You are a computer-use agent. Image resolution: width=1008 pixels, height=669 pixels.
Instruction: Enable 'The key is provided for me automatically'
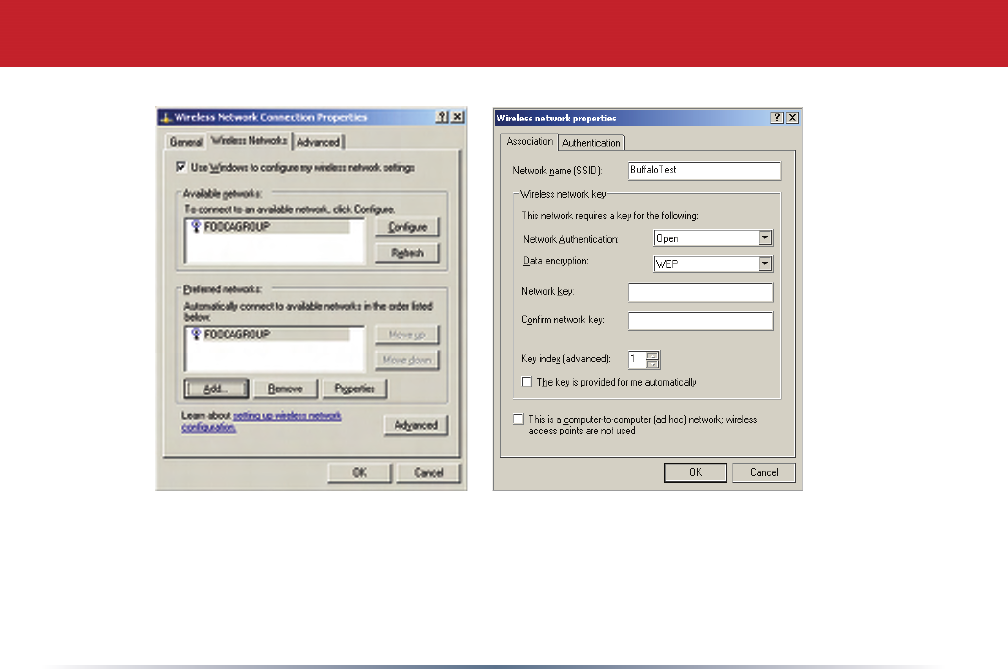[526, 382]
